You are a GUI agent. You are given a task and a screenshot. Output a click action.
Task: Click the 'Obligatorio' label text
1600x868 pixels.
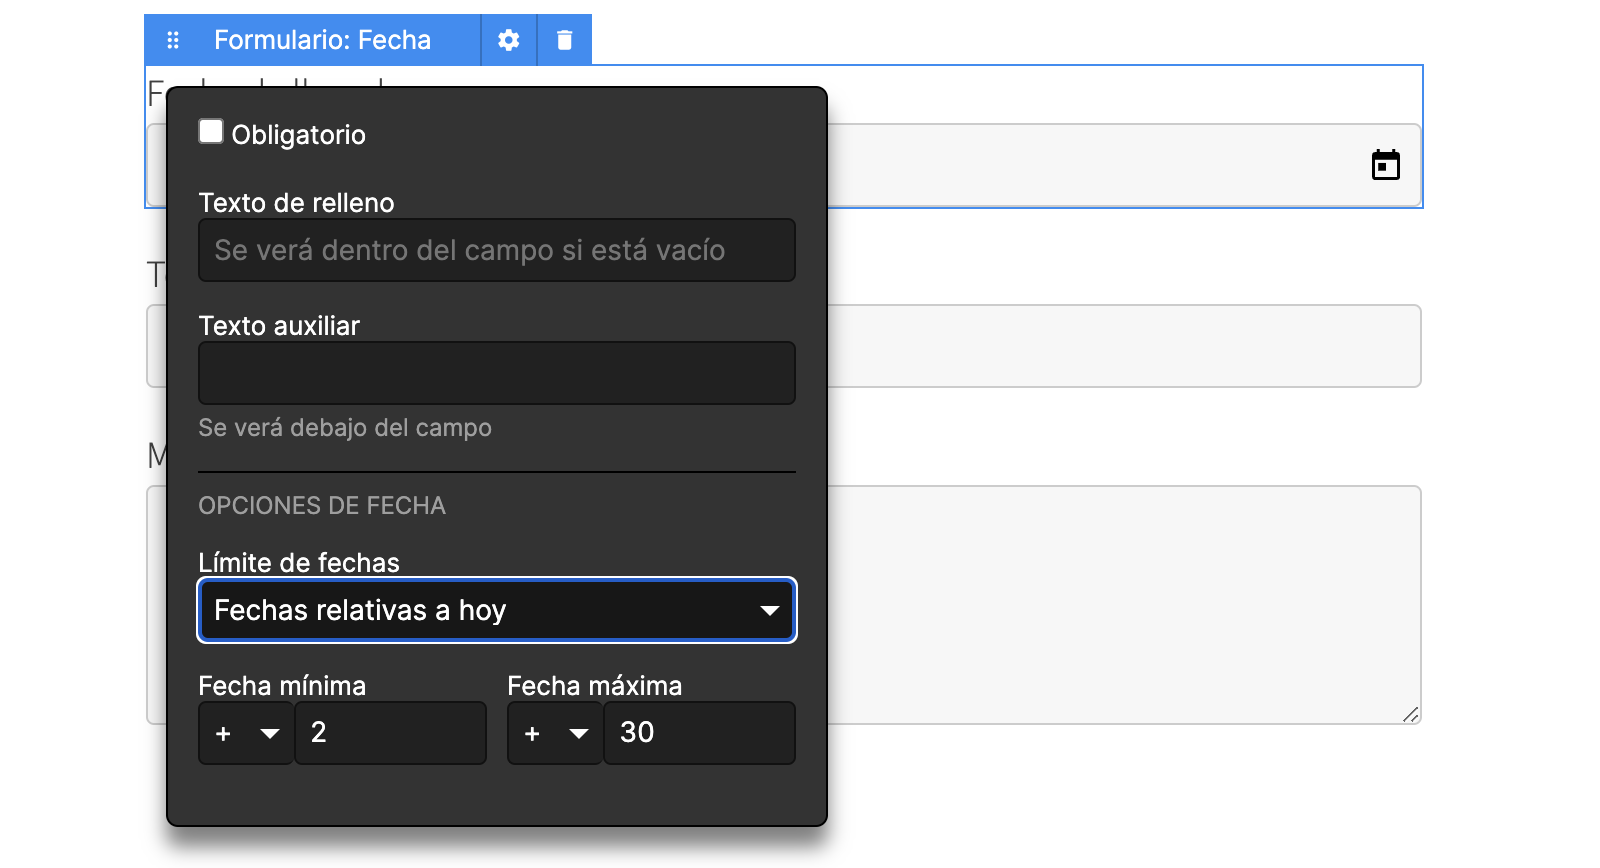coord(299,135)
